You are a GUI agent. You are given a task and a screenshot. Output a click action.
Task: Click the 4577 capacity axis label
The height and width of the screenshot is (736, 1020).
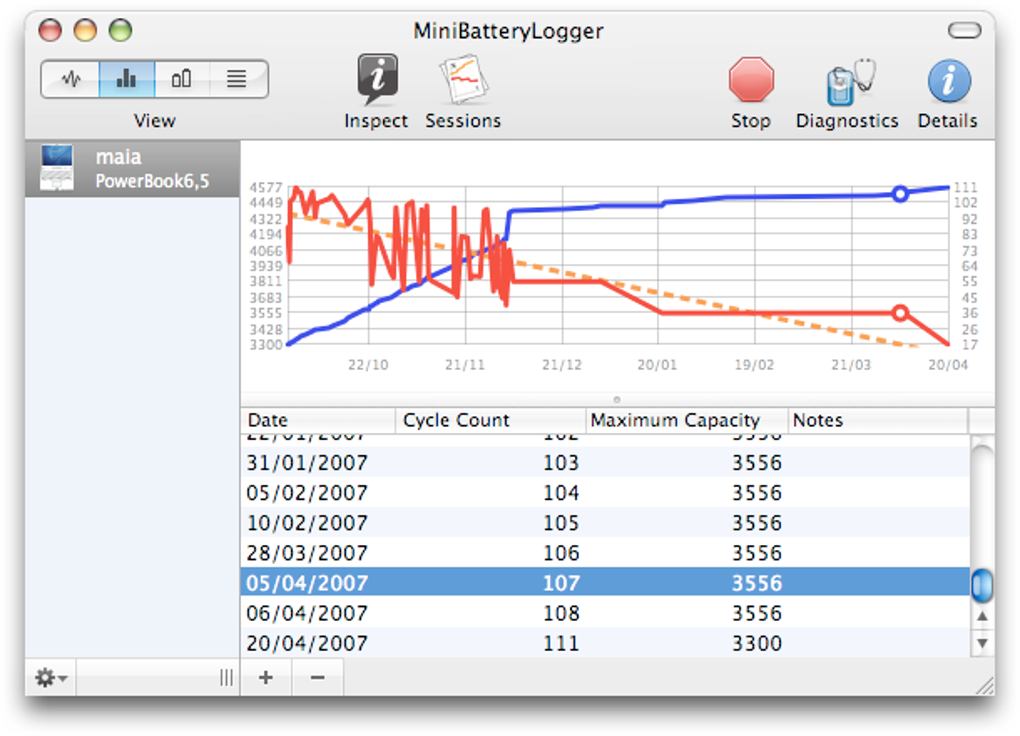(265, 187)
